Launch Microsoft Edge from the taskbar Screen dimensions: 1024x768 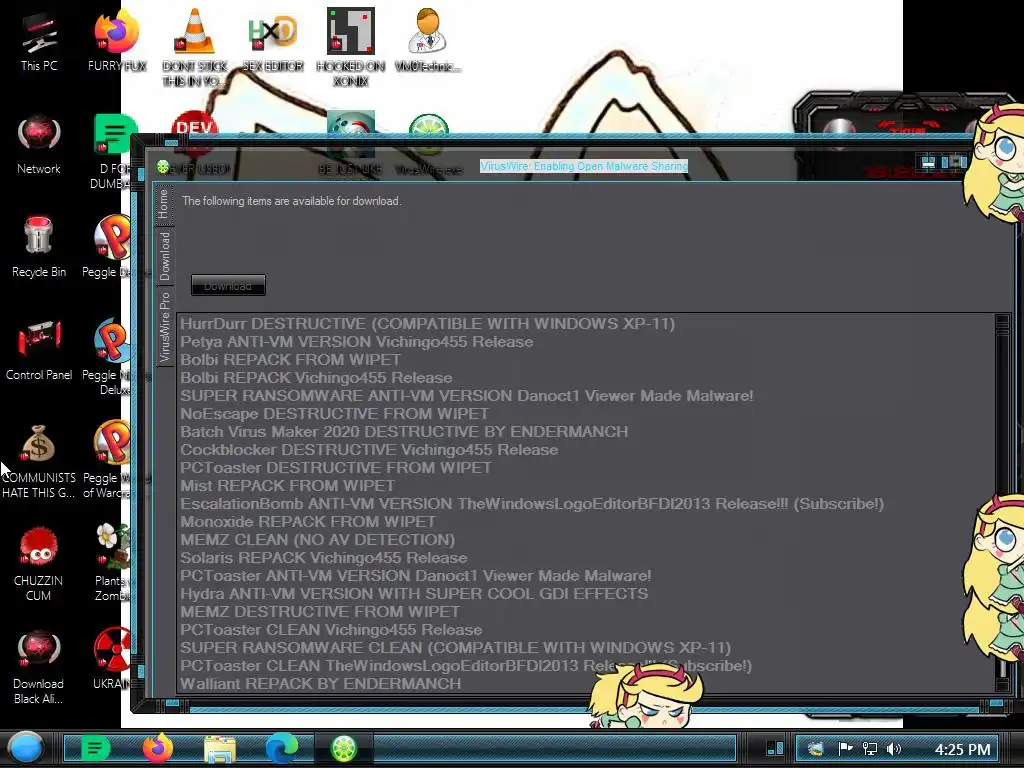pos(281,748)
